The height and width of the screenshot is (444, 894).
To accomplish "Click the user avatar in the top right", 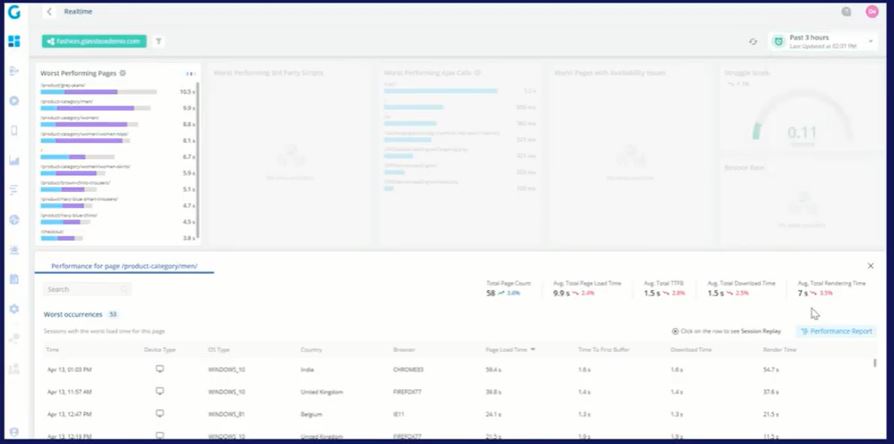I will (872, 11).
